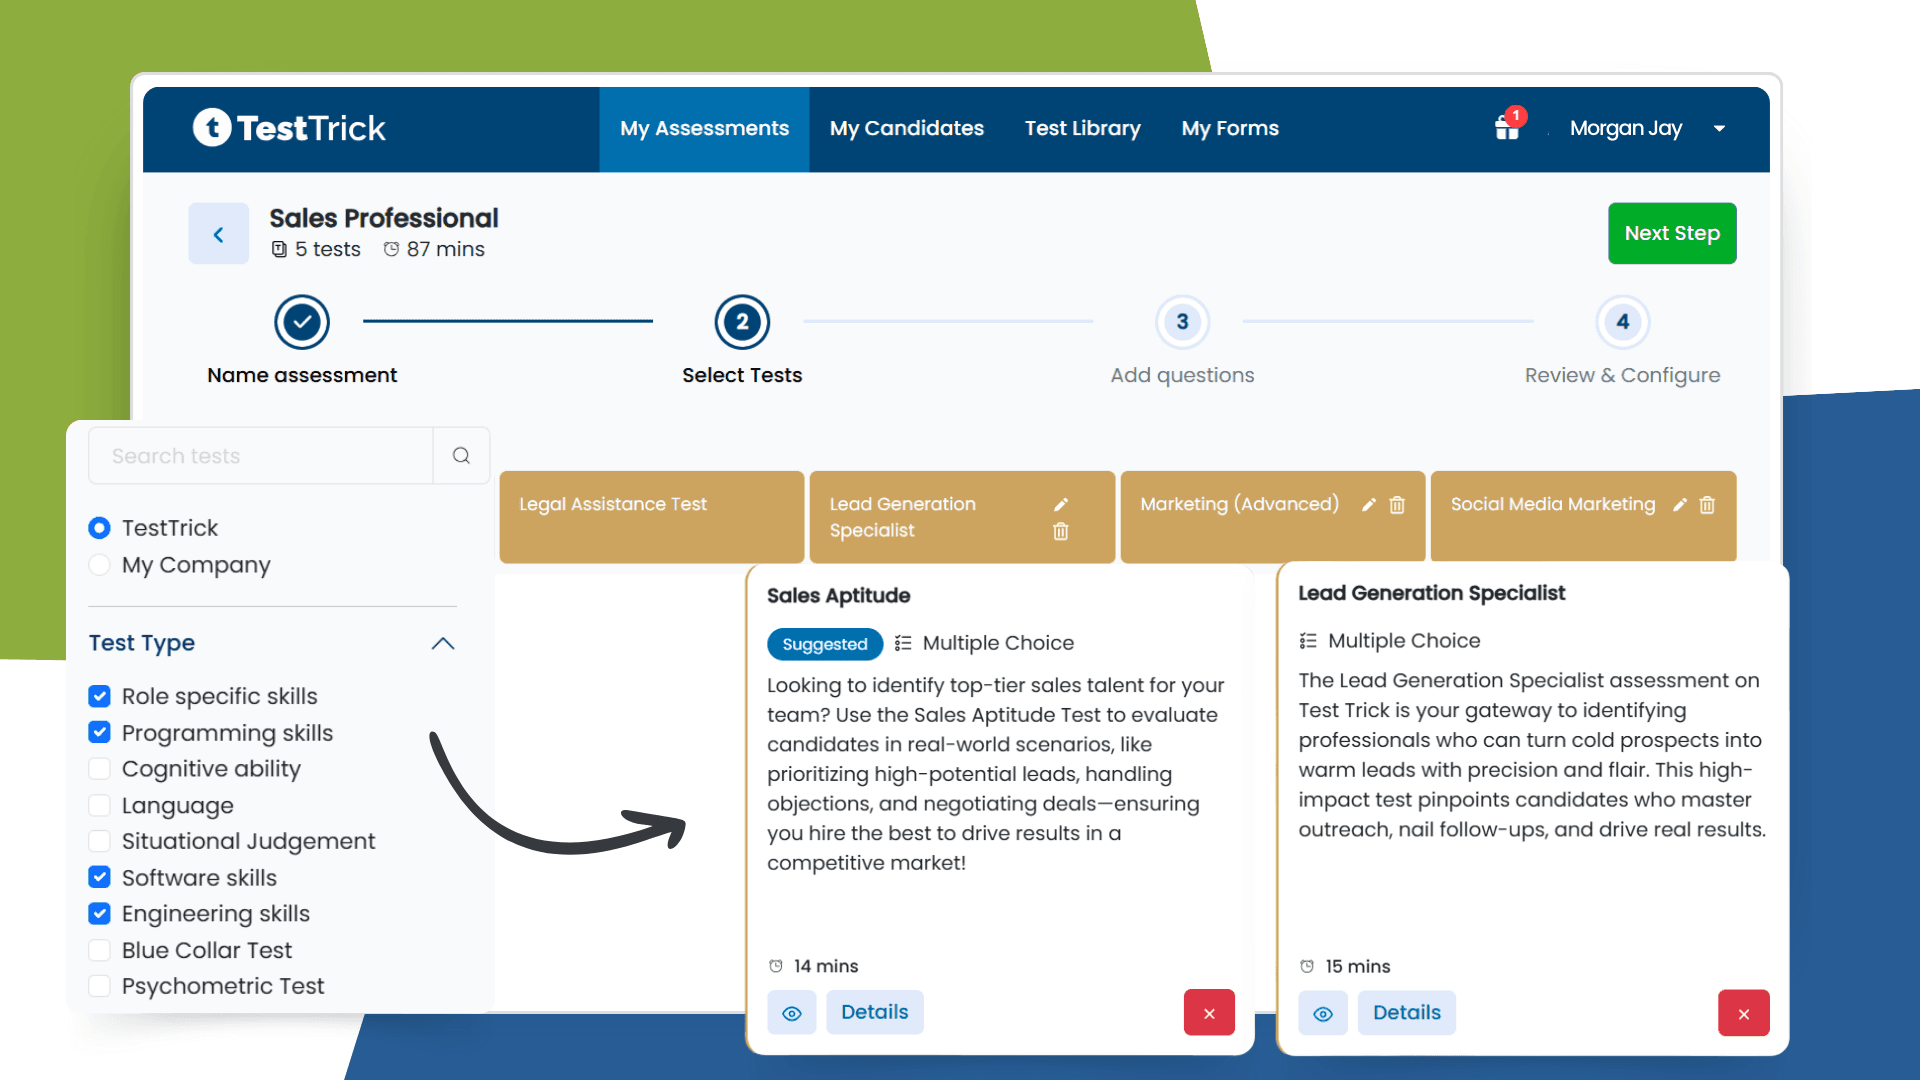Uncheck Role specific skills filter
The width and height of the screenshot is (1920, 1080).
coord(100,696)
